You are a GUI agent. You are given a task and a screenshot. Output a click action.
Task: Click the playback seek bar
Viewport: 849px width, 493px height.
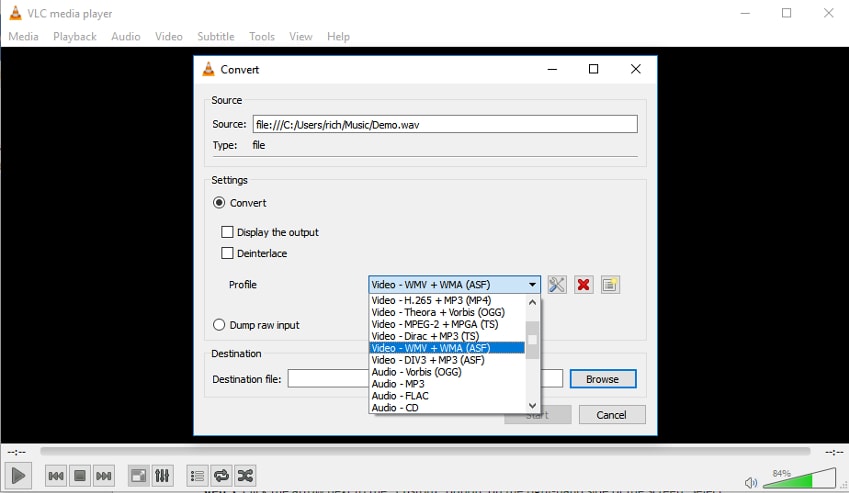click(x=425, y=451)
